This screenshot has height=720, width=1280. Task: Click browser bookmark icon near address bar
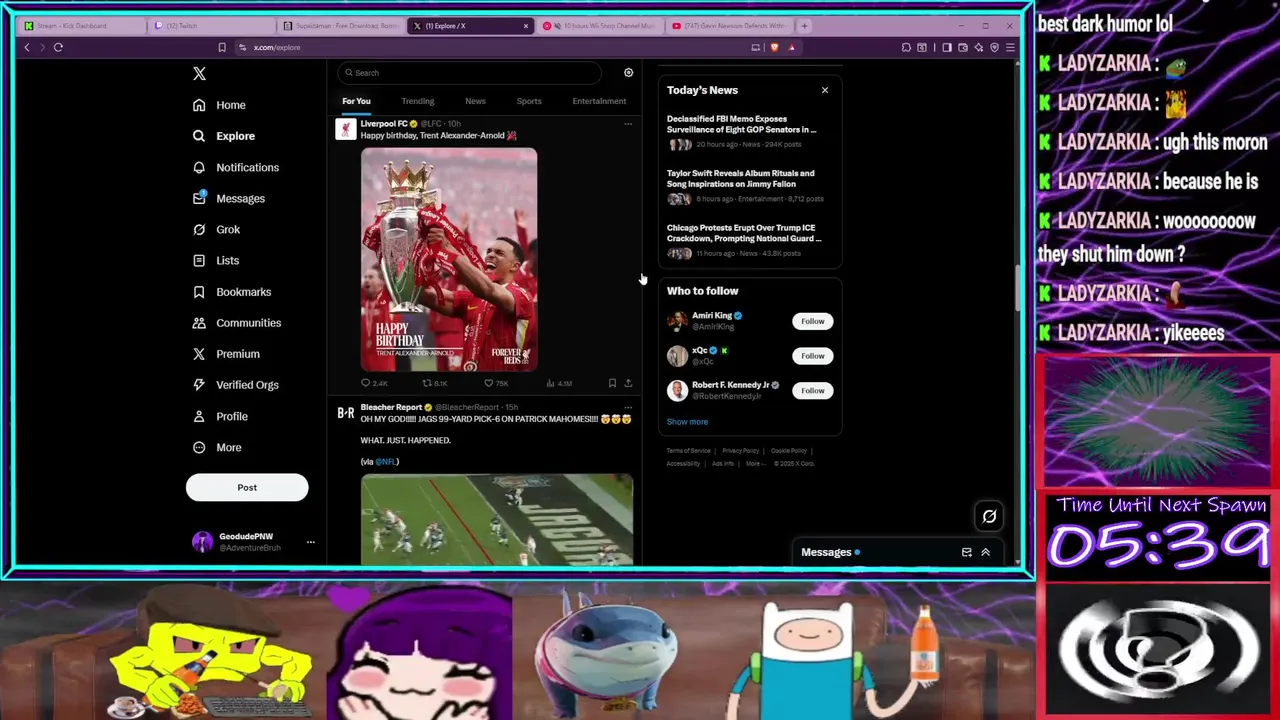[222, 47]
